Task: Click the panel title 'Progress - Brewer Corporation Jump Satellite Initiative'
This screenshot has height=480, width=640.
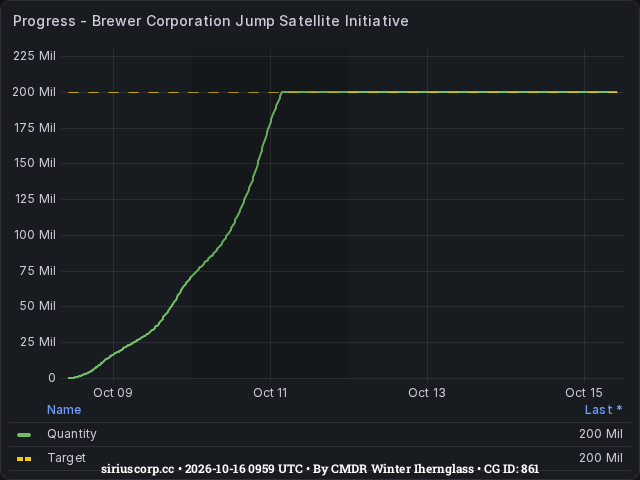Action: [x=211, y=21]
